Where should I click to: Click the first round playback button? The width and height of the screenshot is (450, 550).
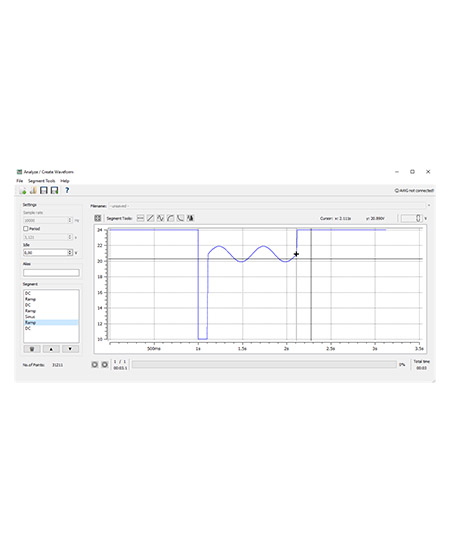(x=95, y=365)
